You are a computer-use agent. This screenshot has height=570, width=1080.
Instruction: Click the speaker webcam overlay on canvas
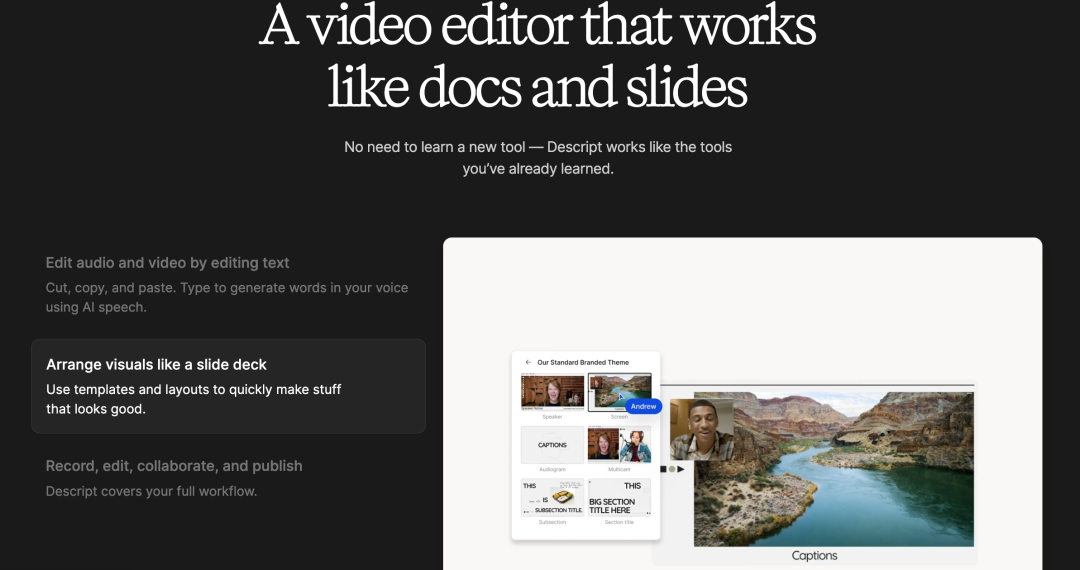point(702,430)
